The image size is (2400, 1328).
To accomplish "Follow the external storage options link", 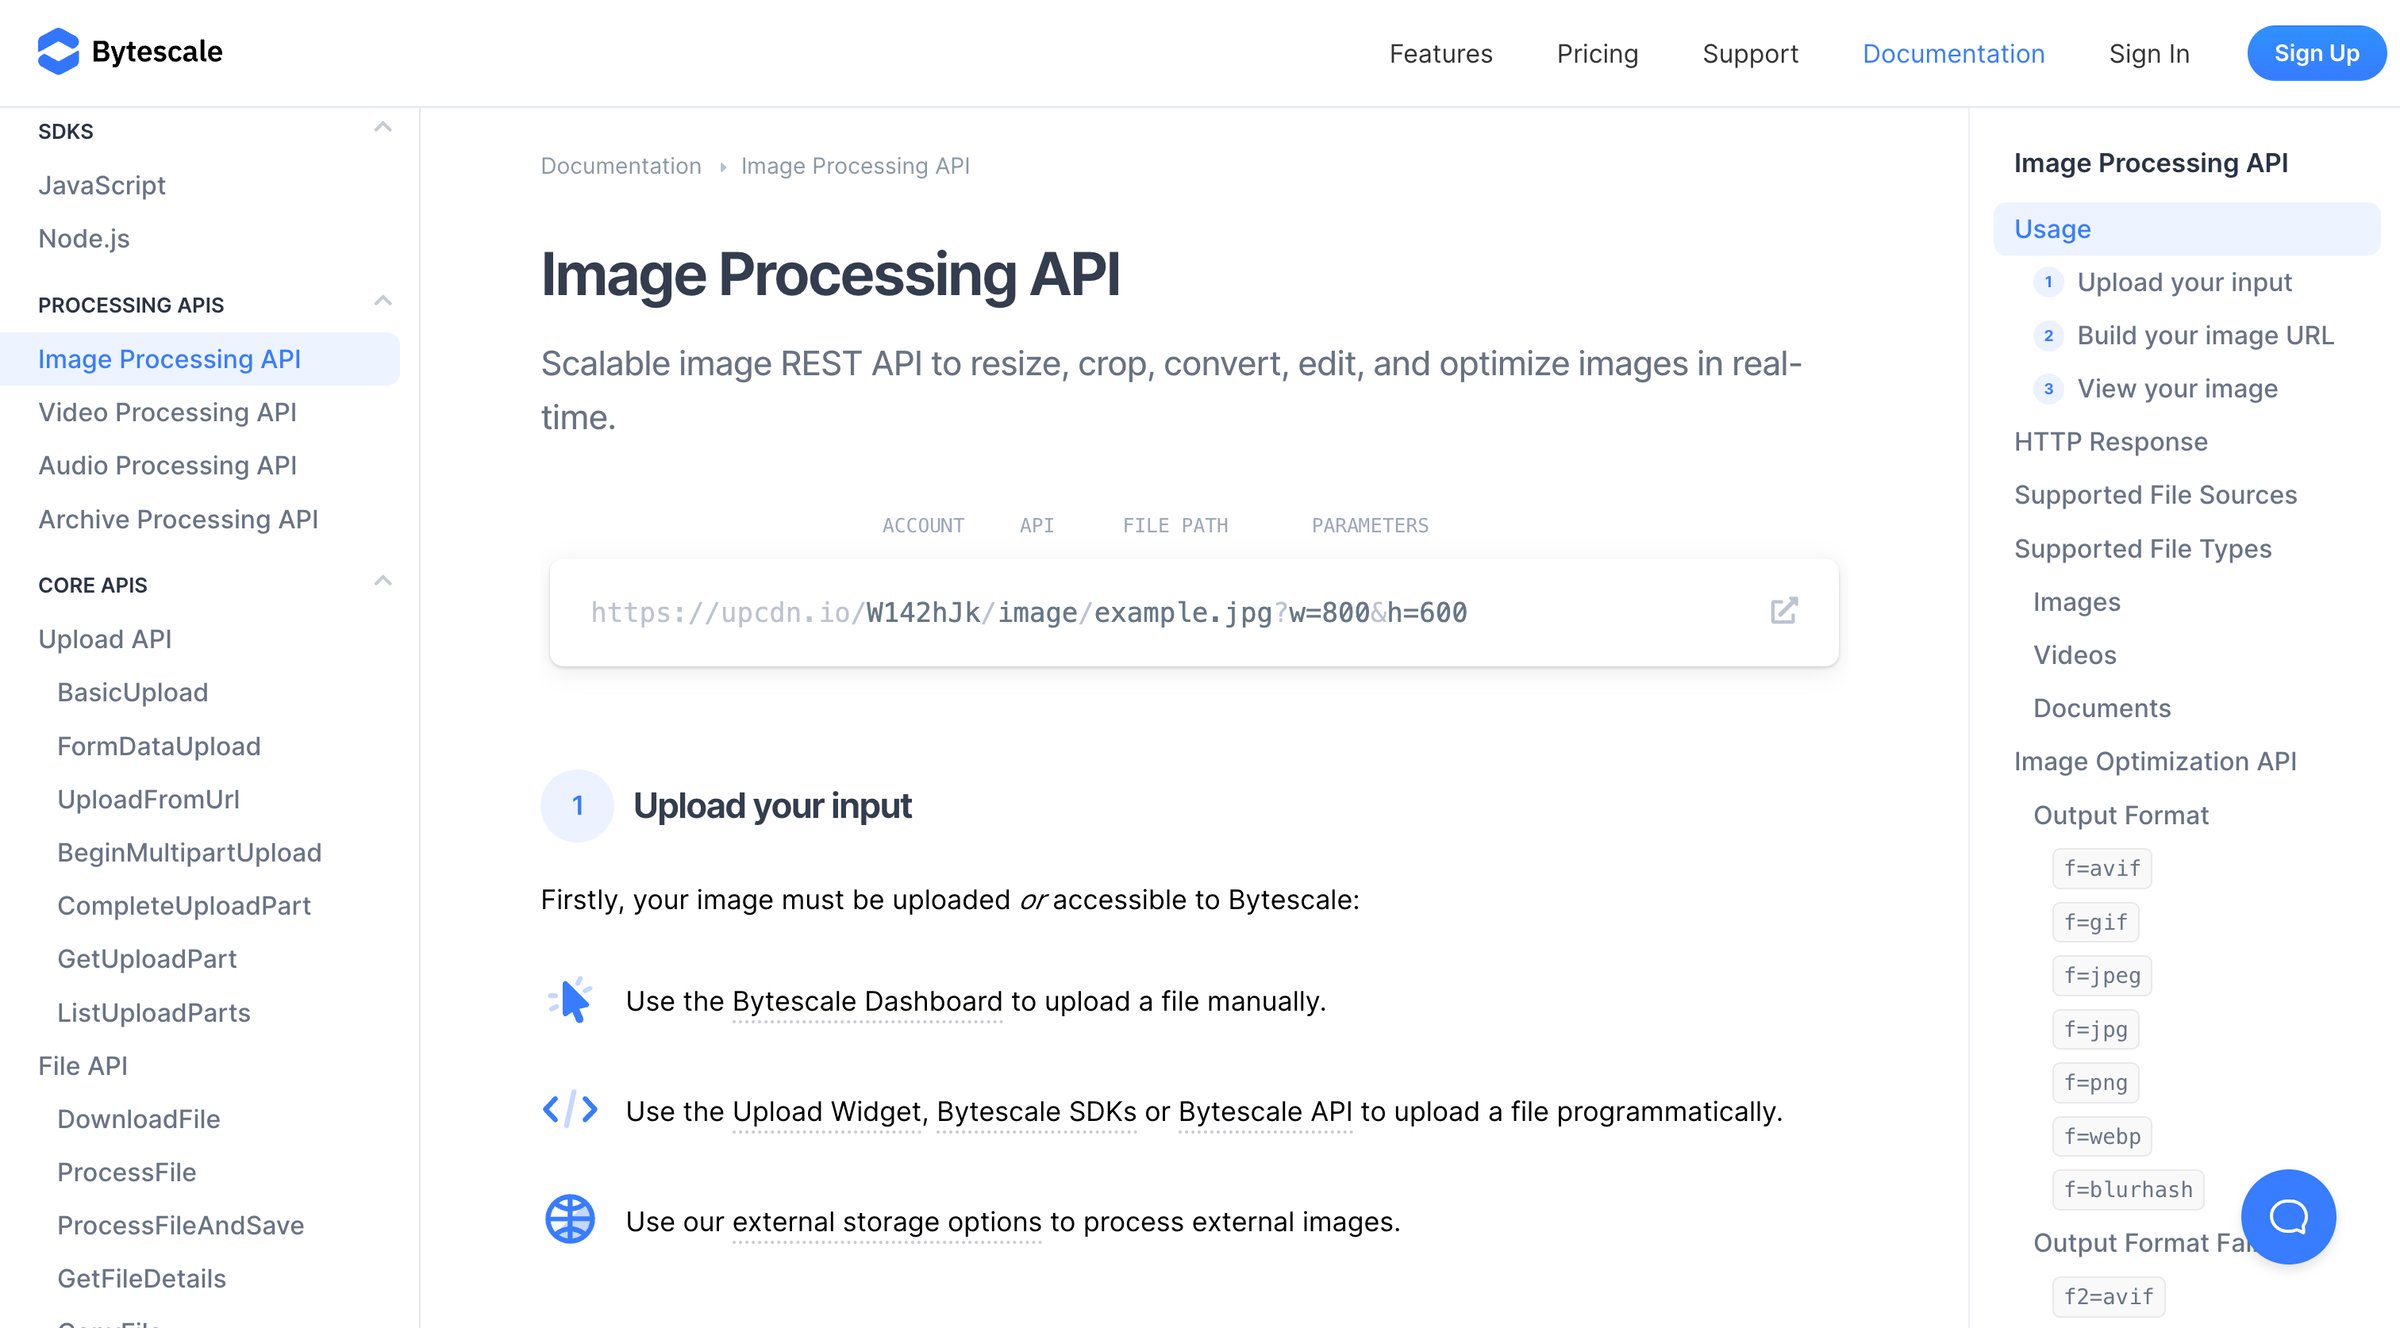I will coord(887,1221).
